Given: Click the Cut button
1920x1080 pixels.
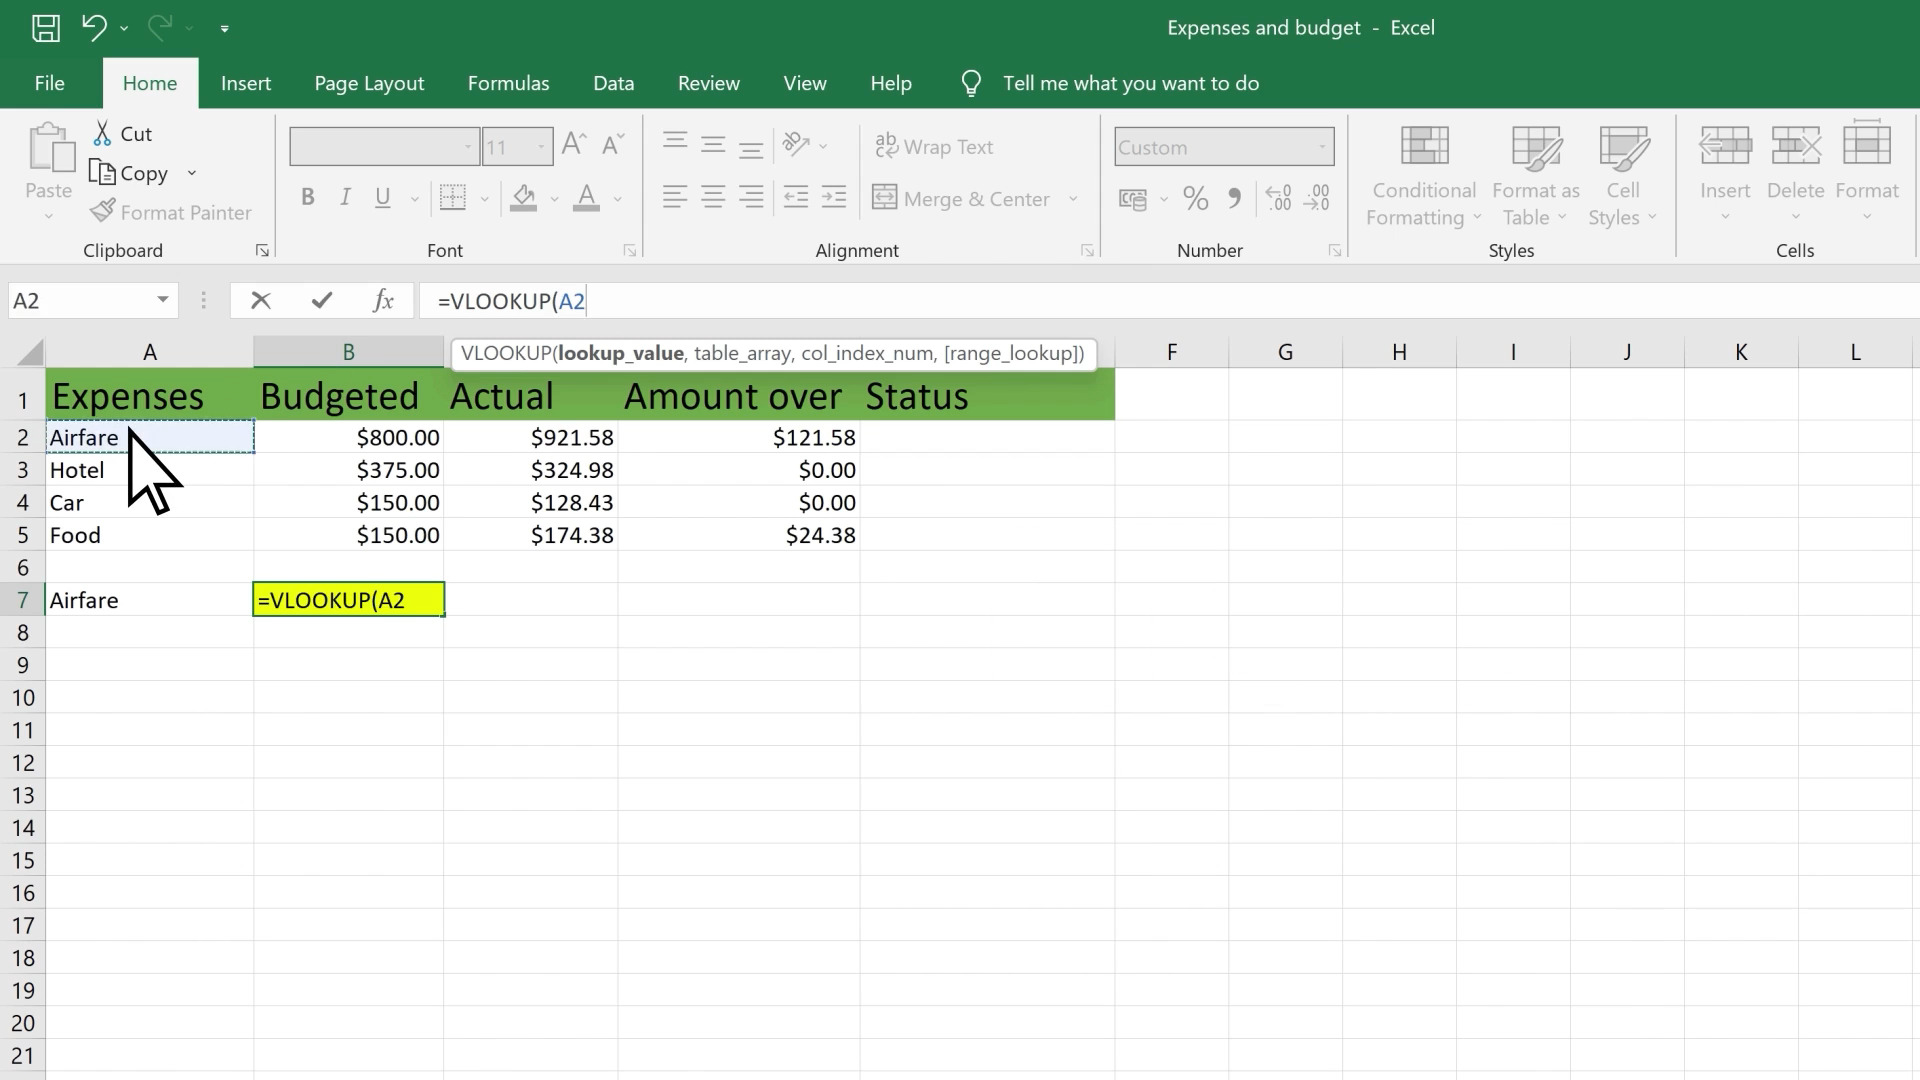Looking at the screenshot, I should click(122, 134).
